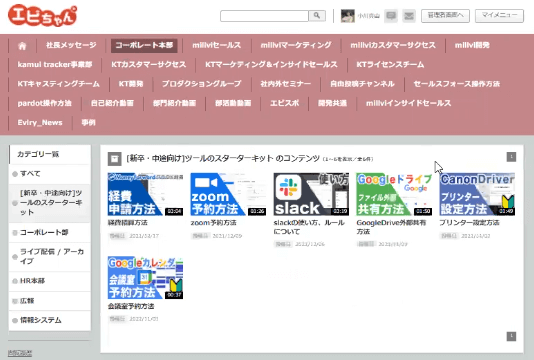Click bottom page number 1 button
The image size is (534, 360).
[511, 336]
